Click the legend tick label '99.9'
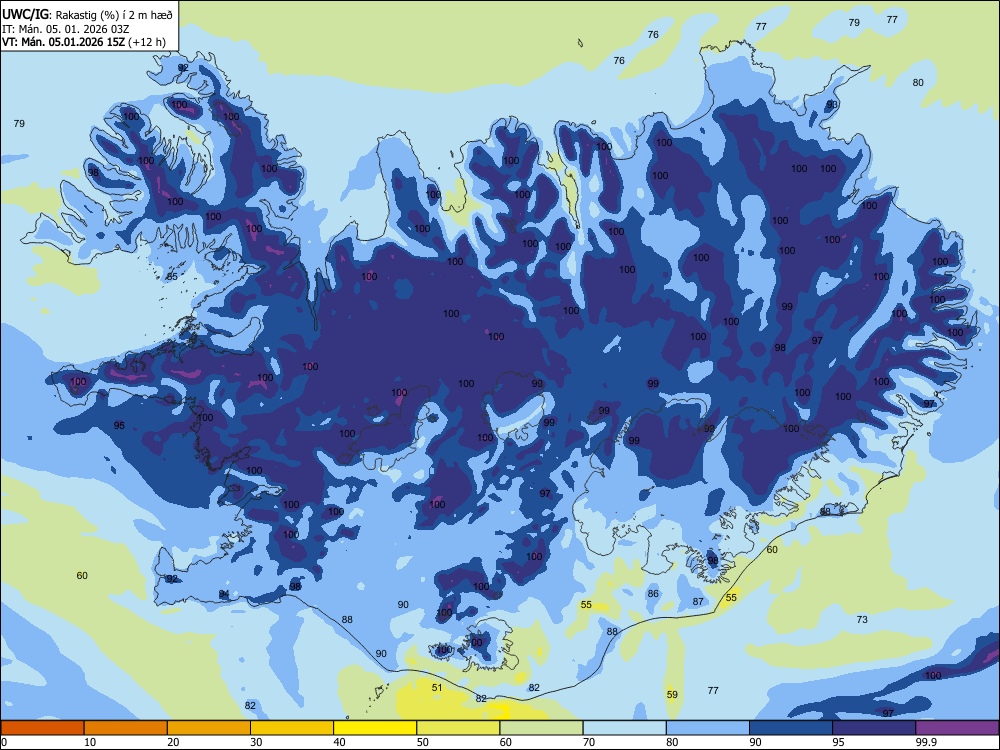 [926, 742]
